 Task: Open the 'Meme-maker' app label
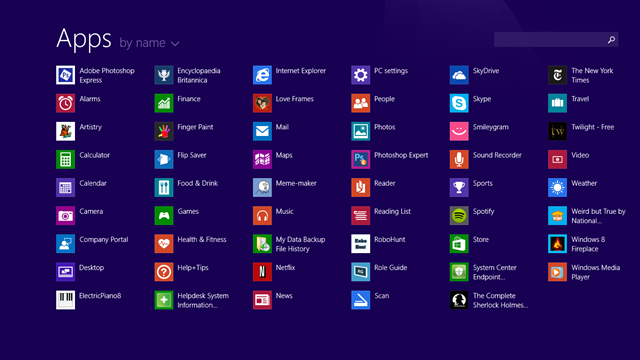point(296,183)
